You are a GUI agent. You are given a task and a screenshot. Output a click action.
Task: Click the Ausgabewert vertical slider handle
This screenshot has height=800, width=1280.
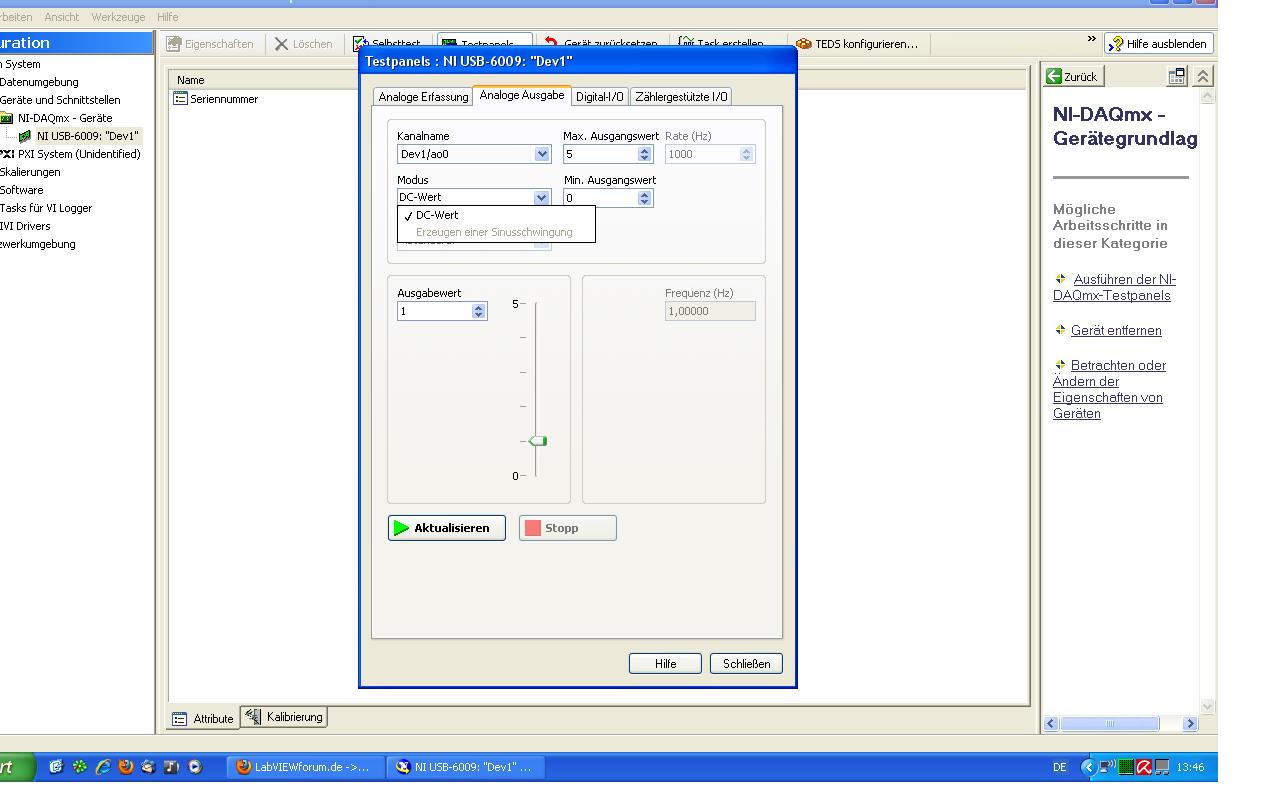[x=538, y=441]
